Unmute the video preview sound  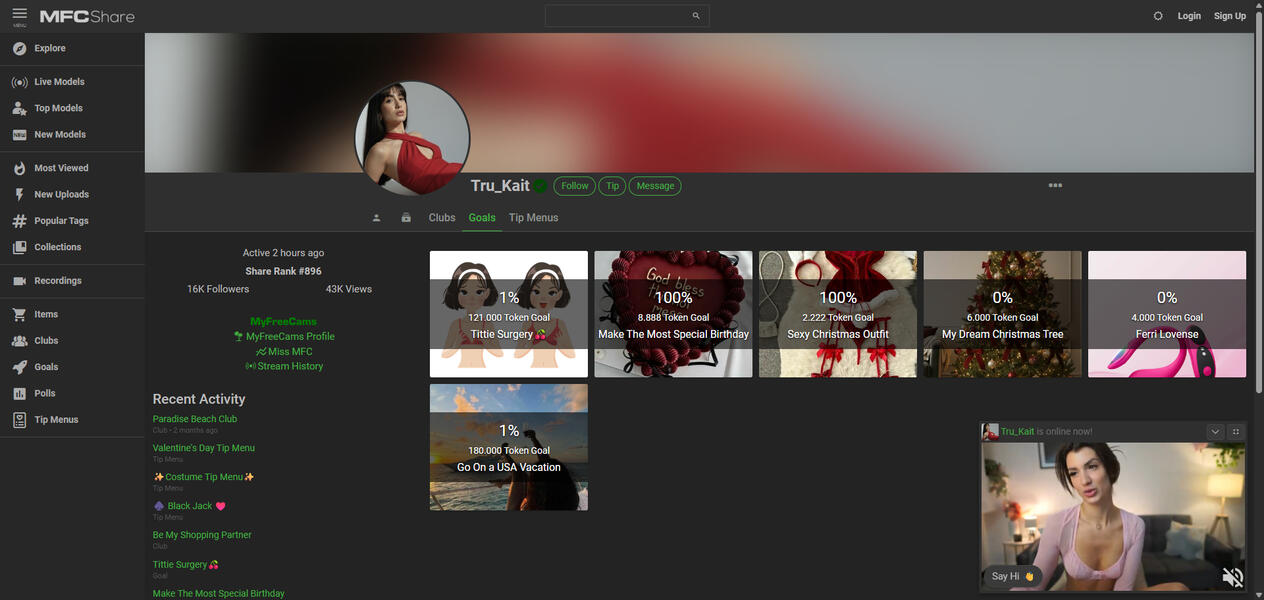point(1232,577)
